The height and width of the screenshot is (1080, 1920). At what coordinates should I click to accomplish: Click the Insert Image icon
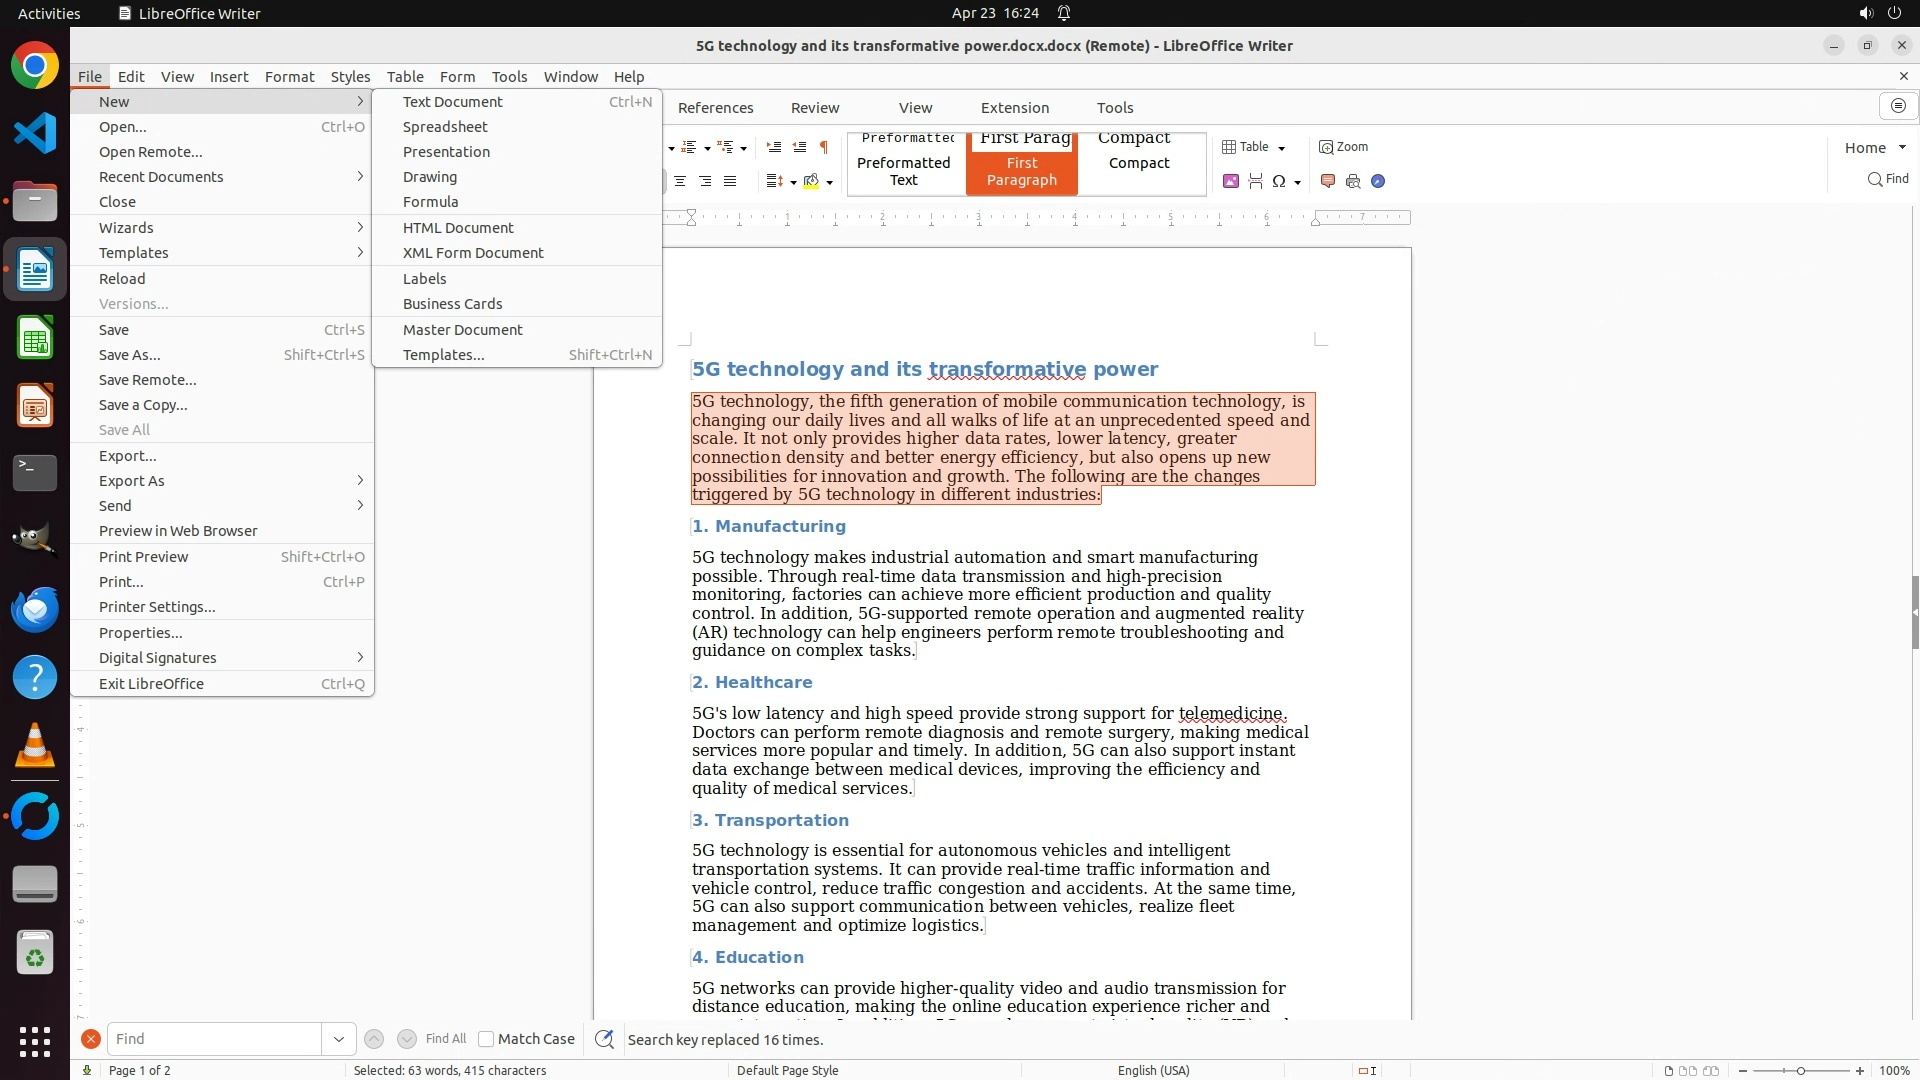(1231, 181)
